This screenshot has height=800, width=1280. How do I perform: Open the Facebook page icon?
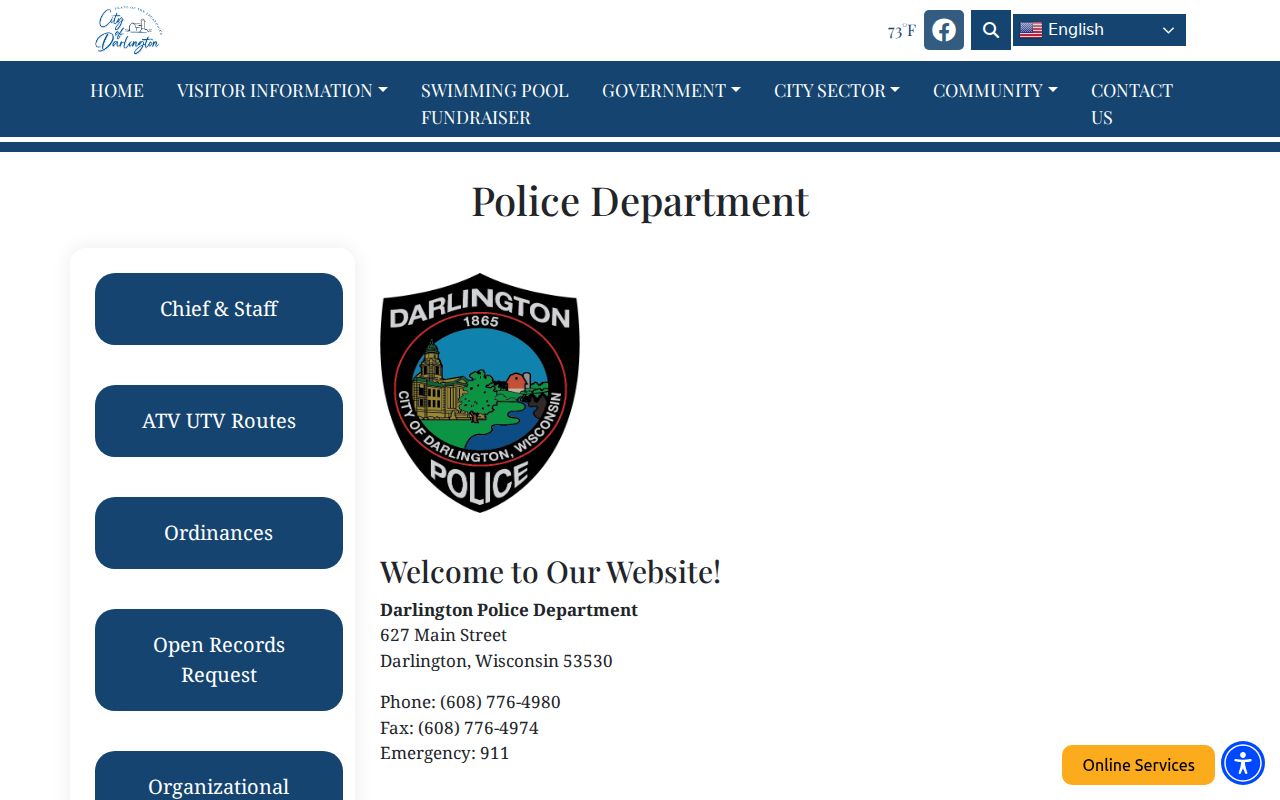pos(944,30)
